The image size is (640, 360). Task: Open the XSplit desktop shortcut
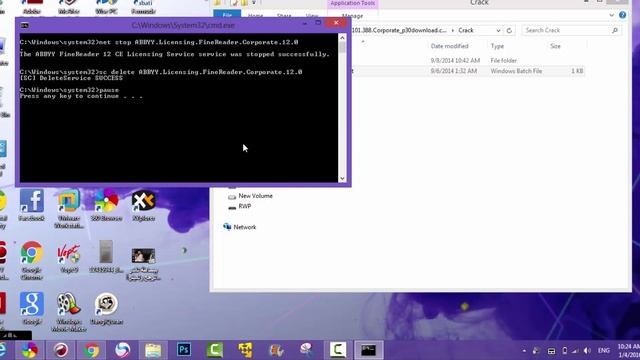143,205
